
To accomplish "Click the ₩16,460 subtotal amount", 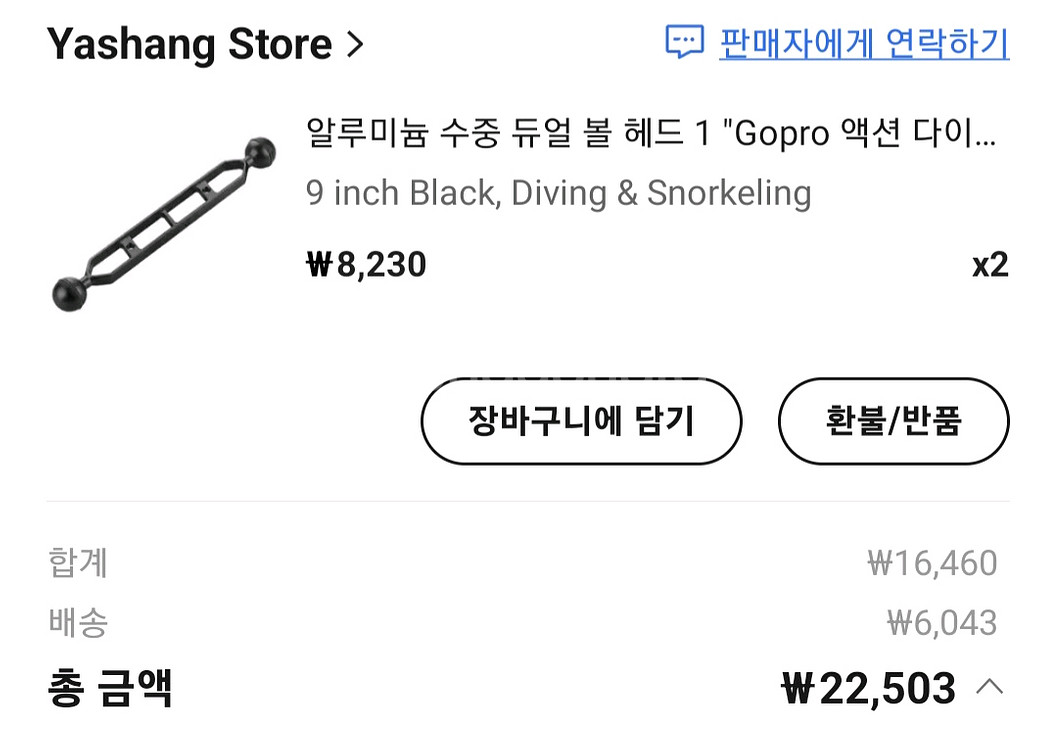I will coord(932,563).
